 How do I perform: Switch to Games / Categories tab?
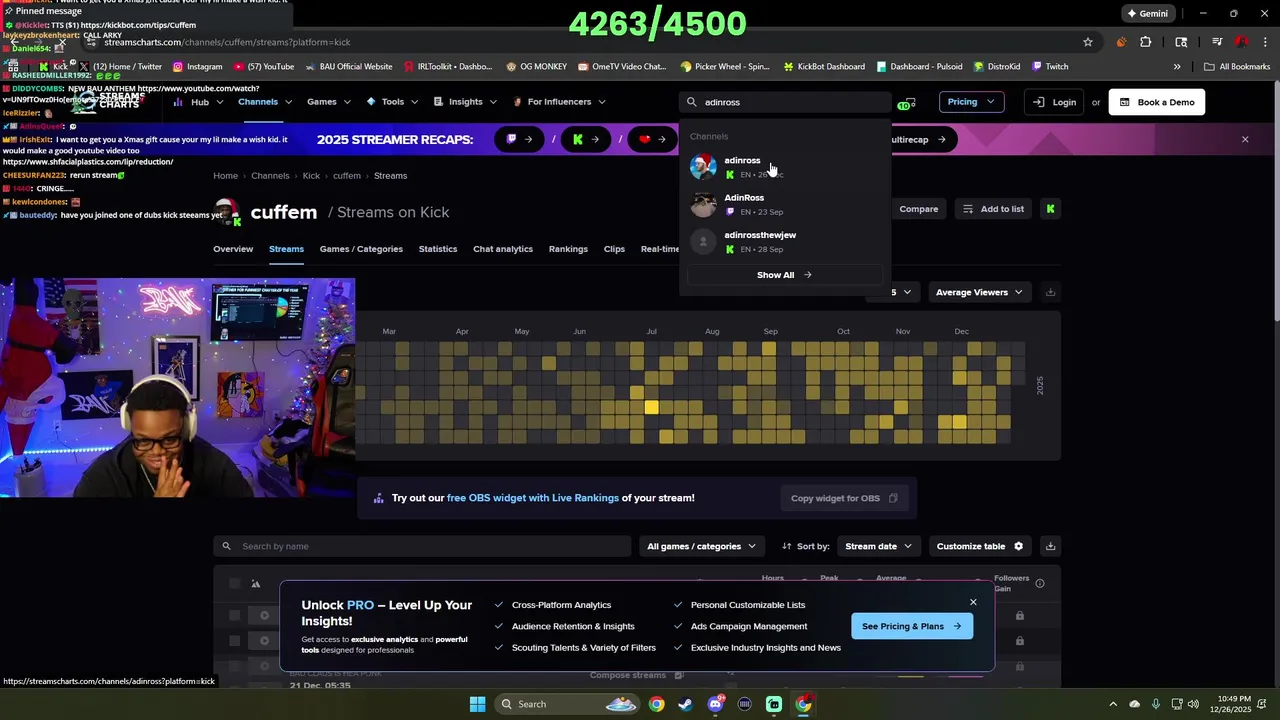[x=361, y=249]
